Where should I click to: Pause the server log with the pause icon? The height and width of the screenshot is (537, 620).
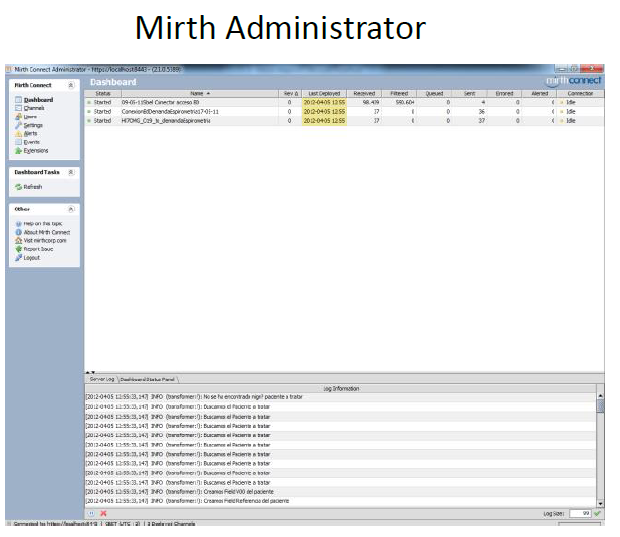tap(92, 513)
